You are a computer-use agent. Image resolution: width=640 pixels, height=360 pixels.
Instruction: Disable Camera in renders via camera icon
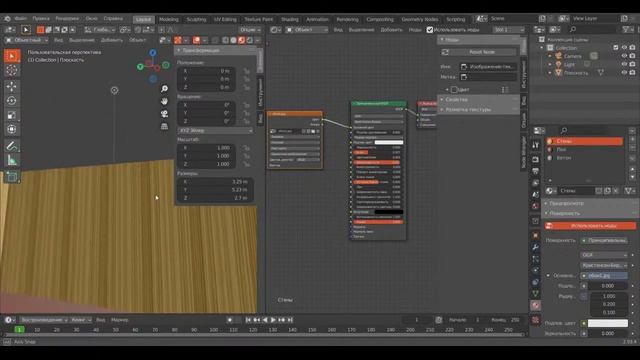click(x=632, y=56)
